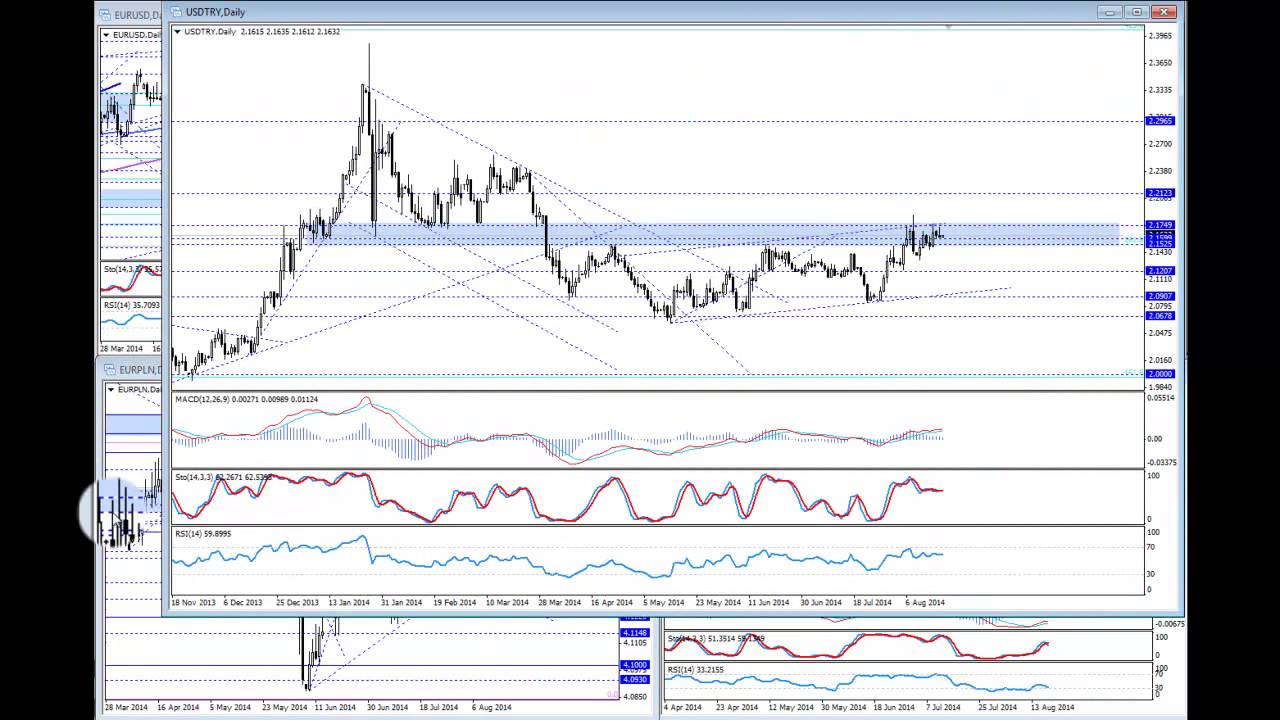The width and height of the screenshot is (1280, 720).
Task: Select the 4.0930 price label in EURPLN window
Action: 635,680
